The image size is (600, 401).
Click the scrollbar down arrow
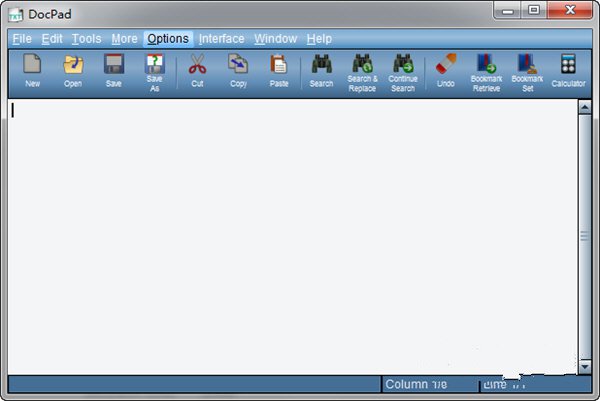pos(585,367)
